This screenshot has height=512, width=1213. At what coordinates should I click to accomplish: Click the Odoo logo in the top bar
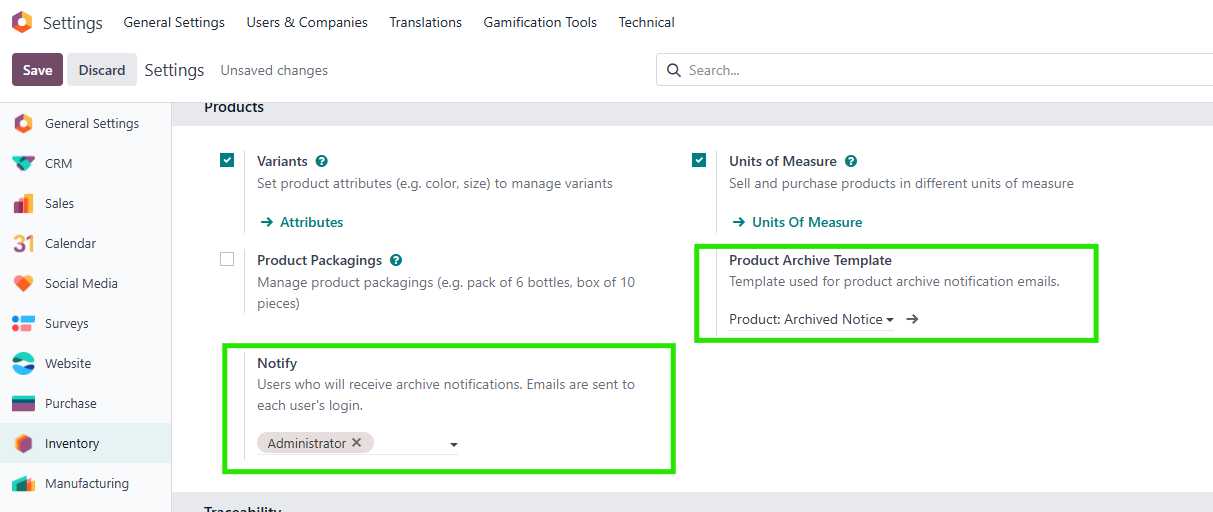[22, 22]
